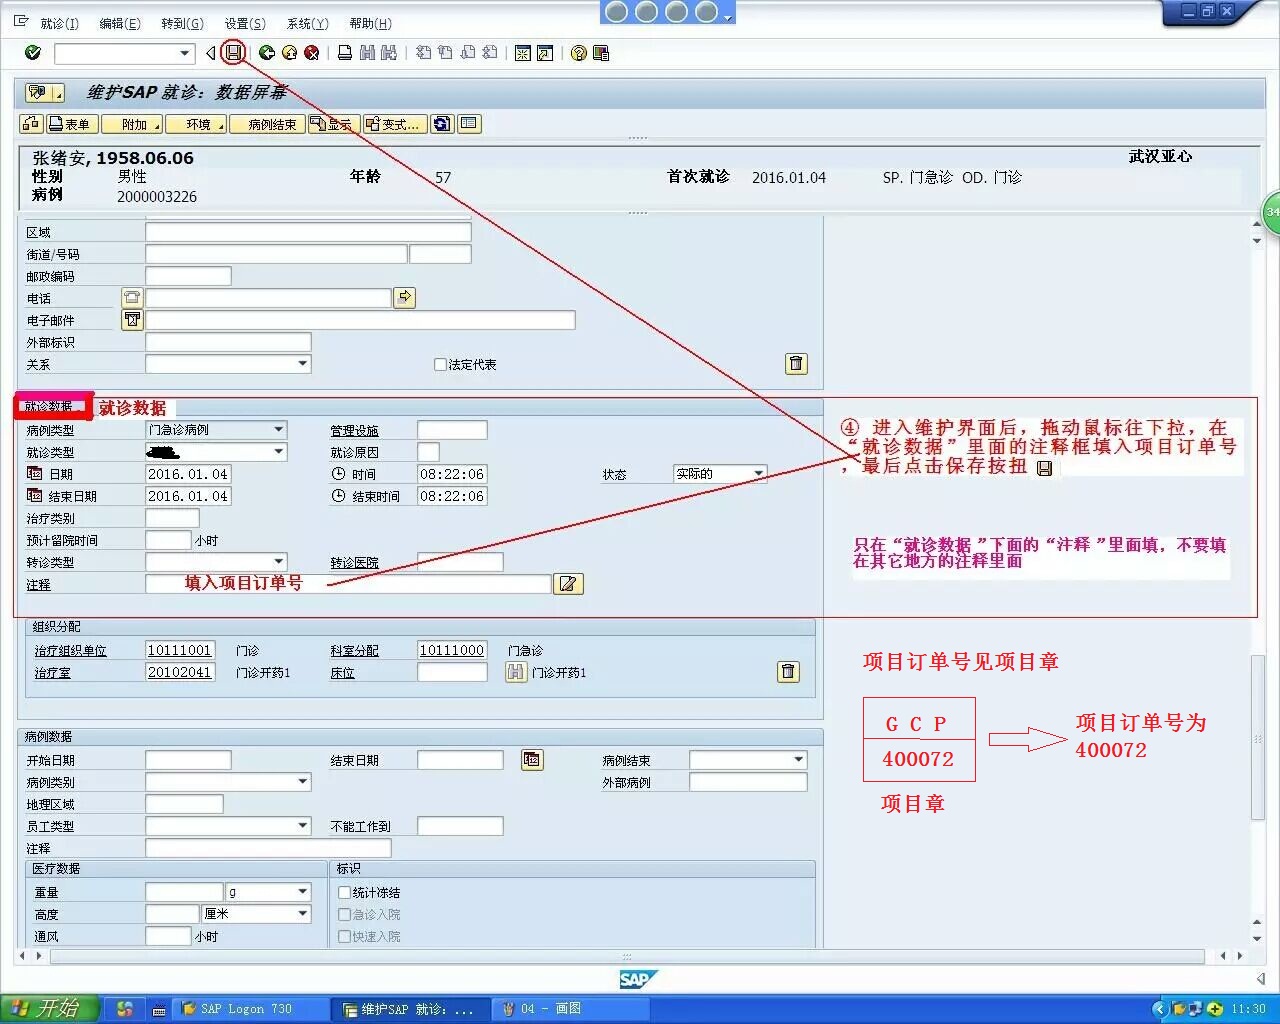Click the Create New Session icon

tap(523, 53)
